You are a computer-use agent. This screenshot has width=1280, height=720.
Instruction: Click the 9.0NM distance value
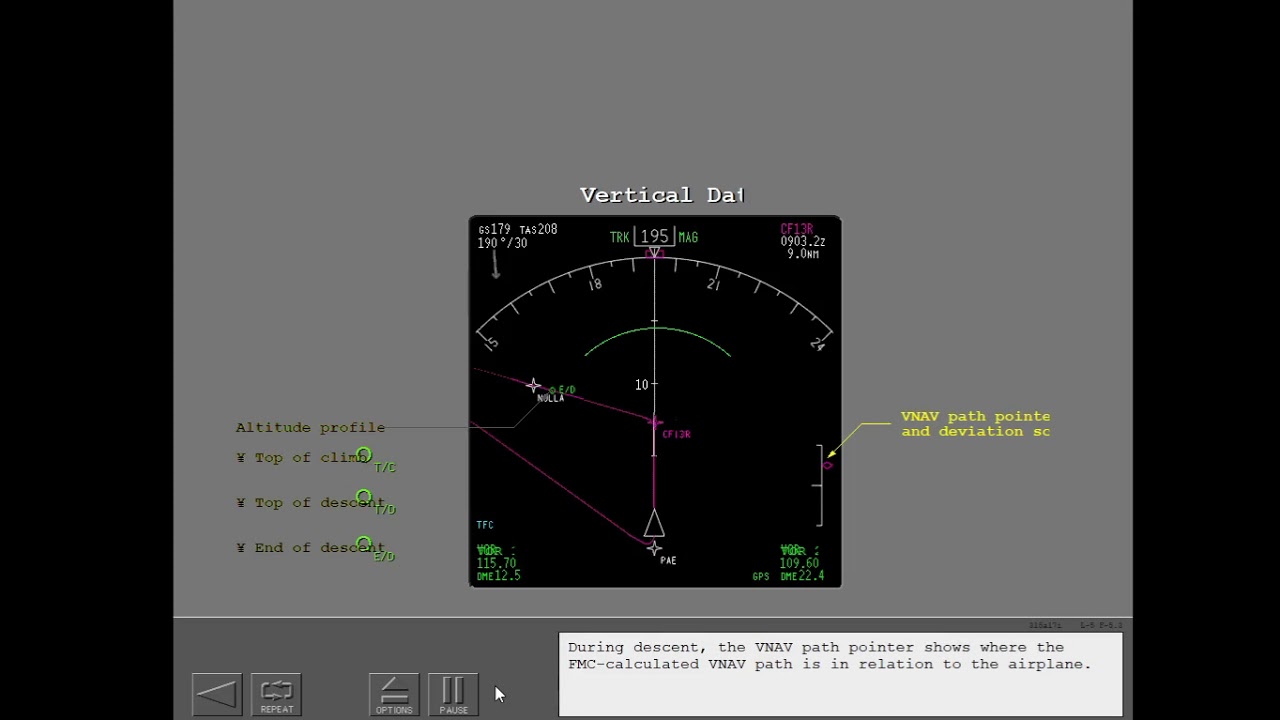point(803,254)
